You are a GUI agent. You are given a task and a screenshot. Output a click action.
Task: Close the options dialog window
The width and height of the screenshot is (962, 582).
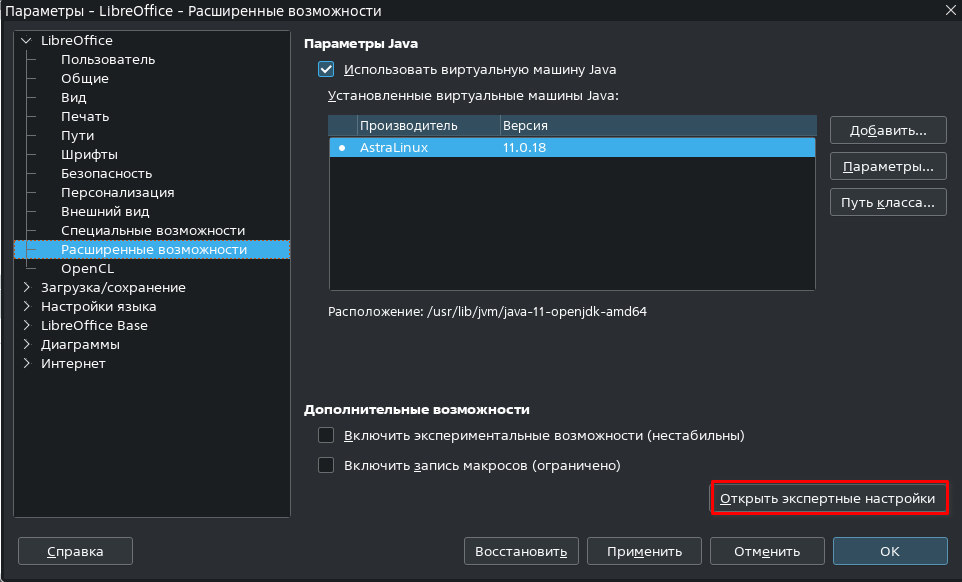949,10
